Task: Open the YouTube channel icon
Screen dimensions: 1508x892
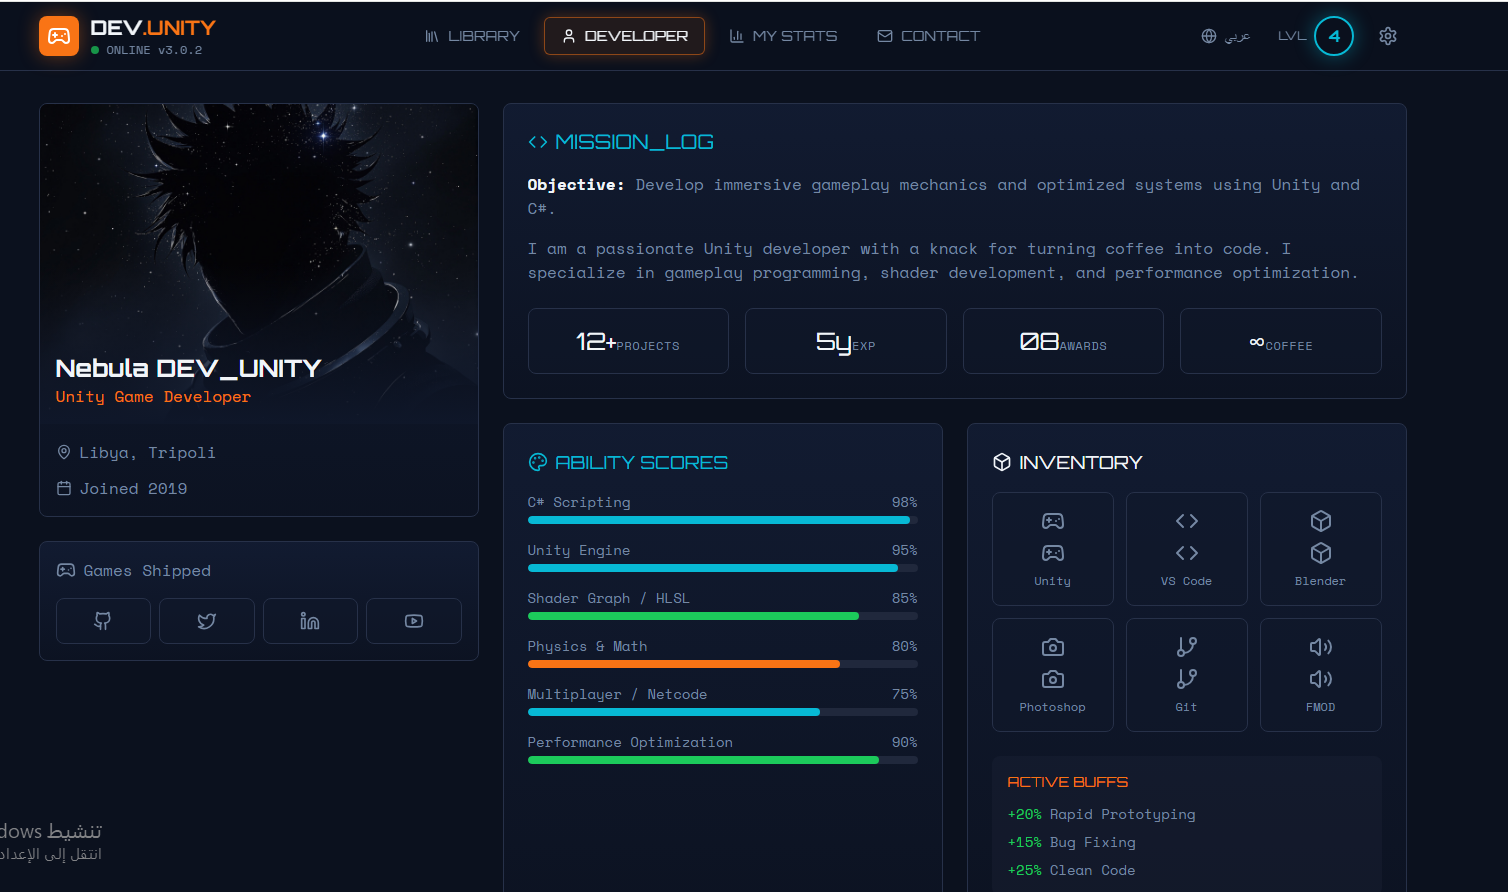Action: [414, 621]
